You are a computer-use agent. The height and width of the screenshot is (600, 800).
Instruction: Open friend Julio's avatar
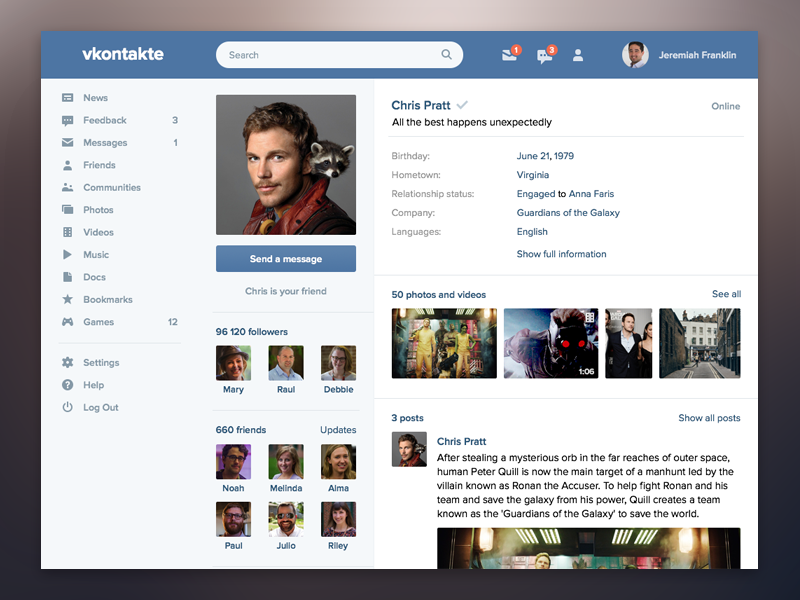click(286, 519)
